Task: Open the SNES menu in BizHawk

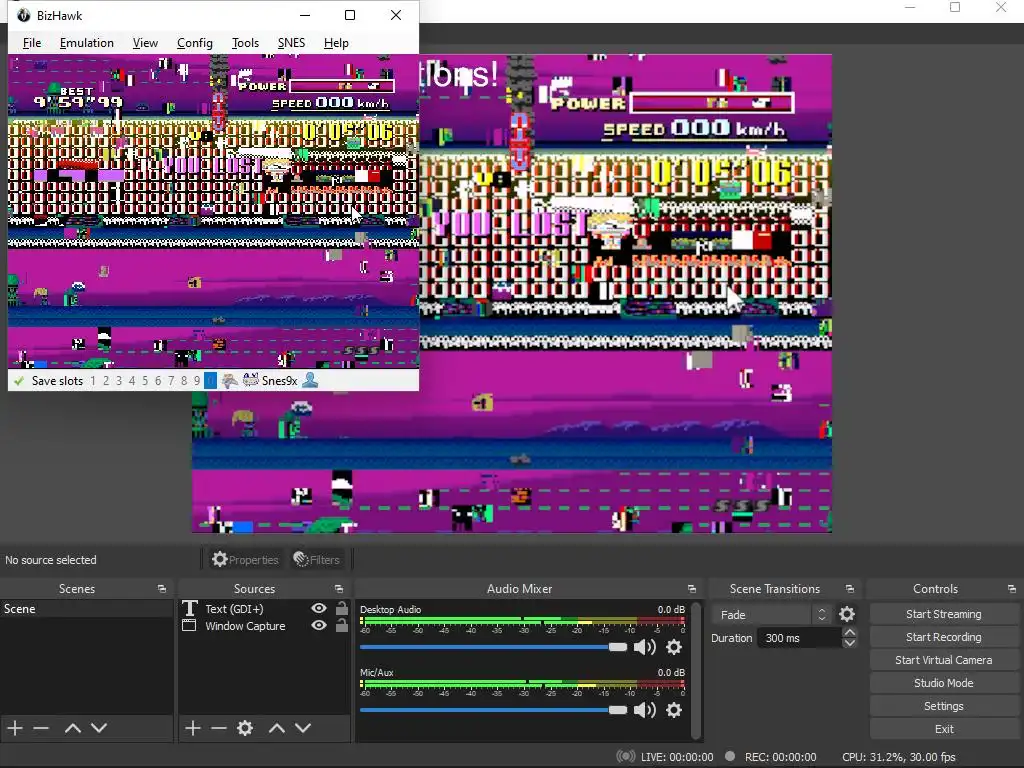Action: point(291,43)
